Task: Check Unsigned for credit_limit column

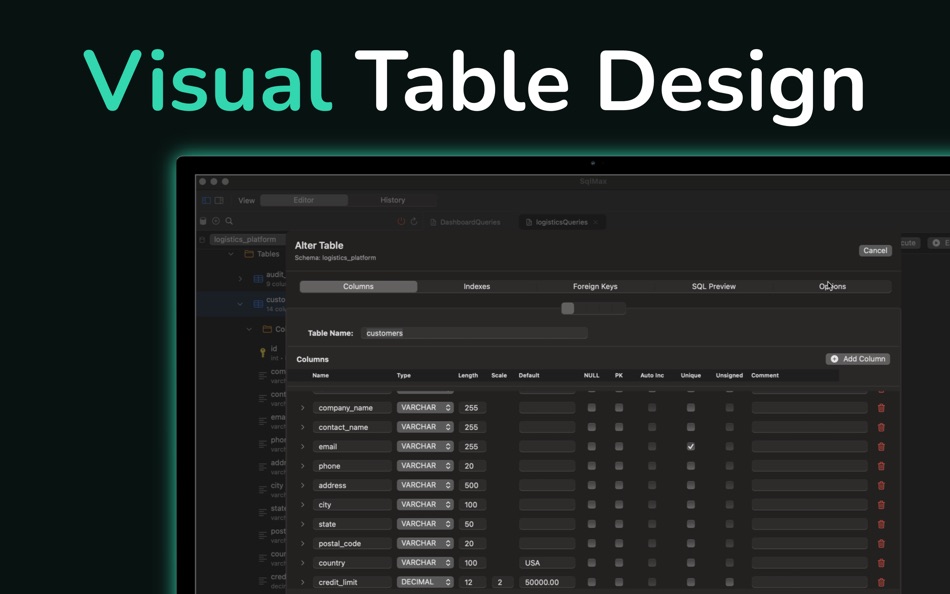Action: pyautogui.click(x=729, y=582)
